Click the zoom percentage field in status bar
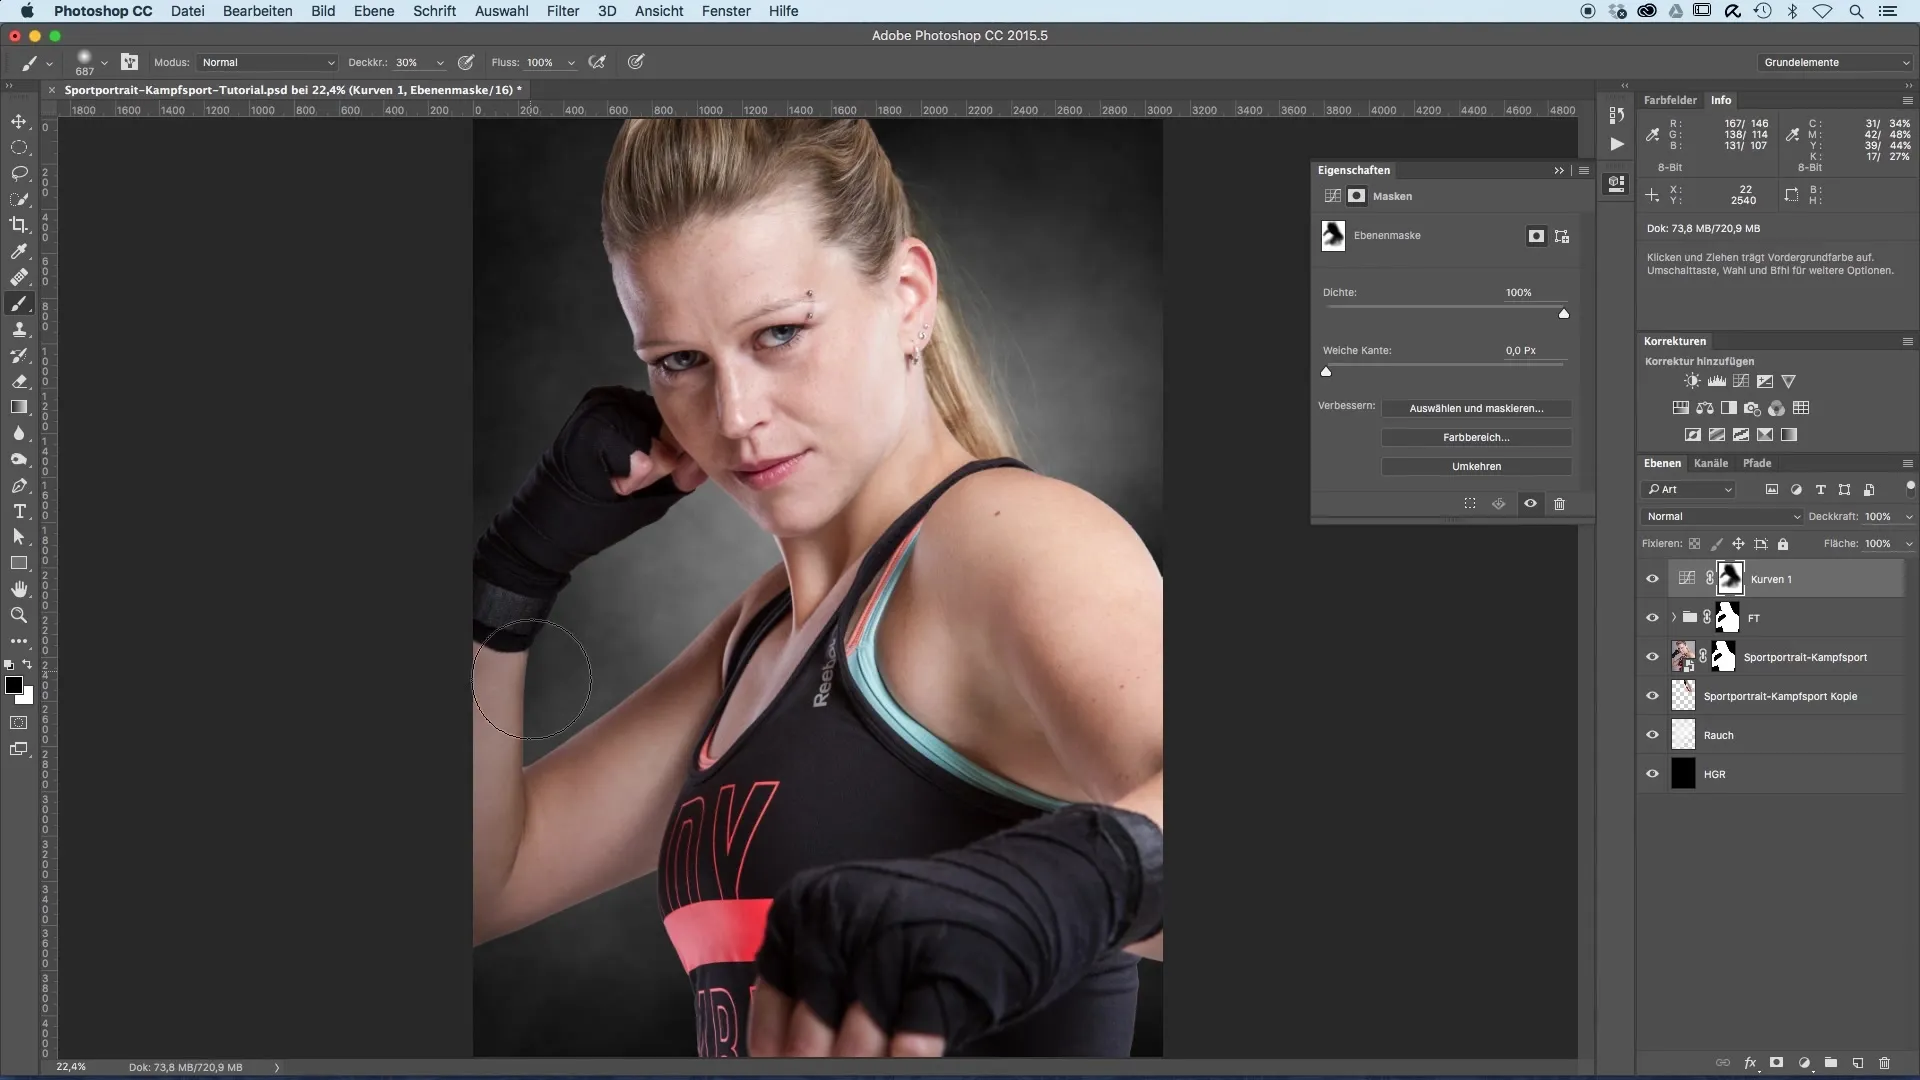Image resolution: width=1920 pixels, height=1080 pixels. 71,1067
